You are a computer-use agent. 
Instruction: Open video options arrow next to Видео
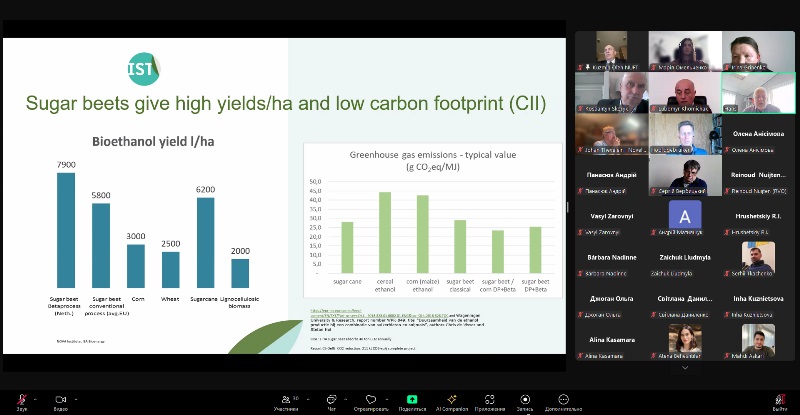click(76, 399)
